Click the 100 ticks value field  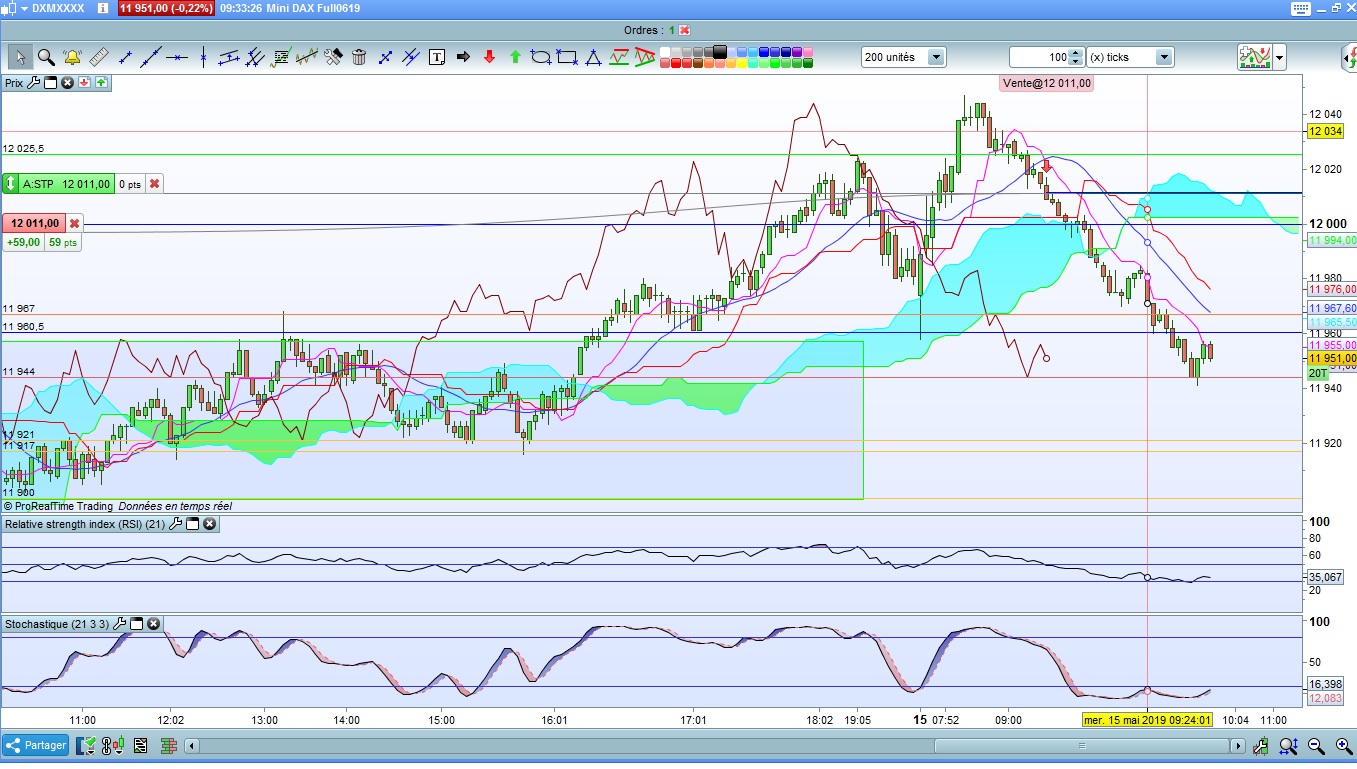(1040, 57)
